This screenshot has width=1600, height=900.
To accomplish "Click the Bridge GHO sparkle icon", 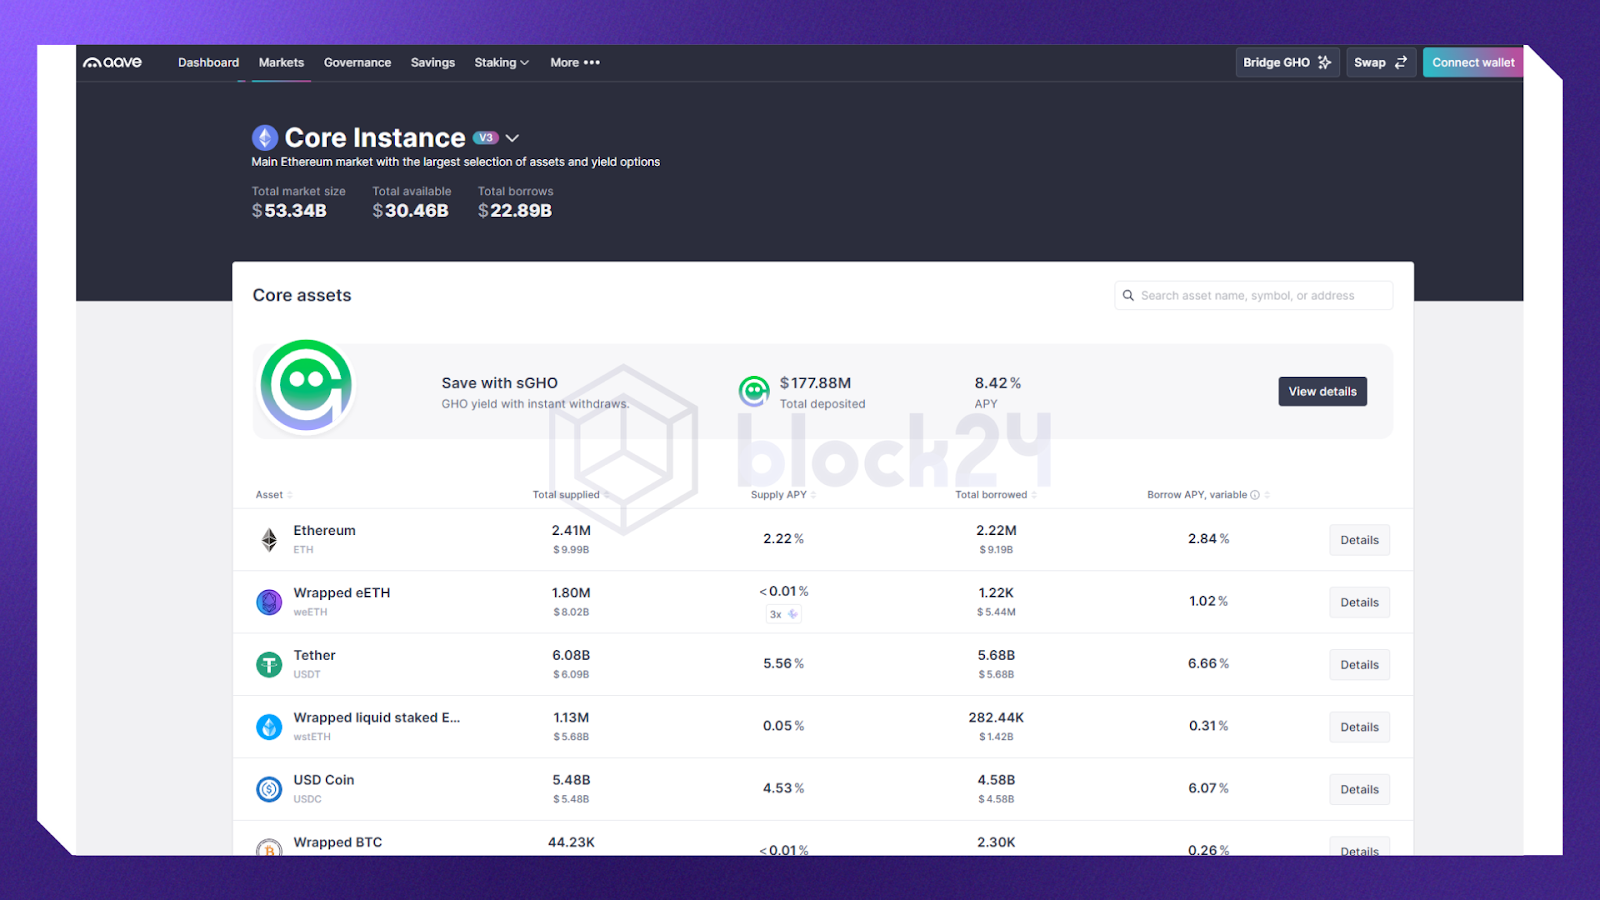I will click(1324, 62).
